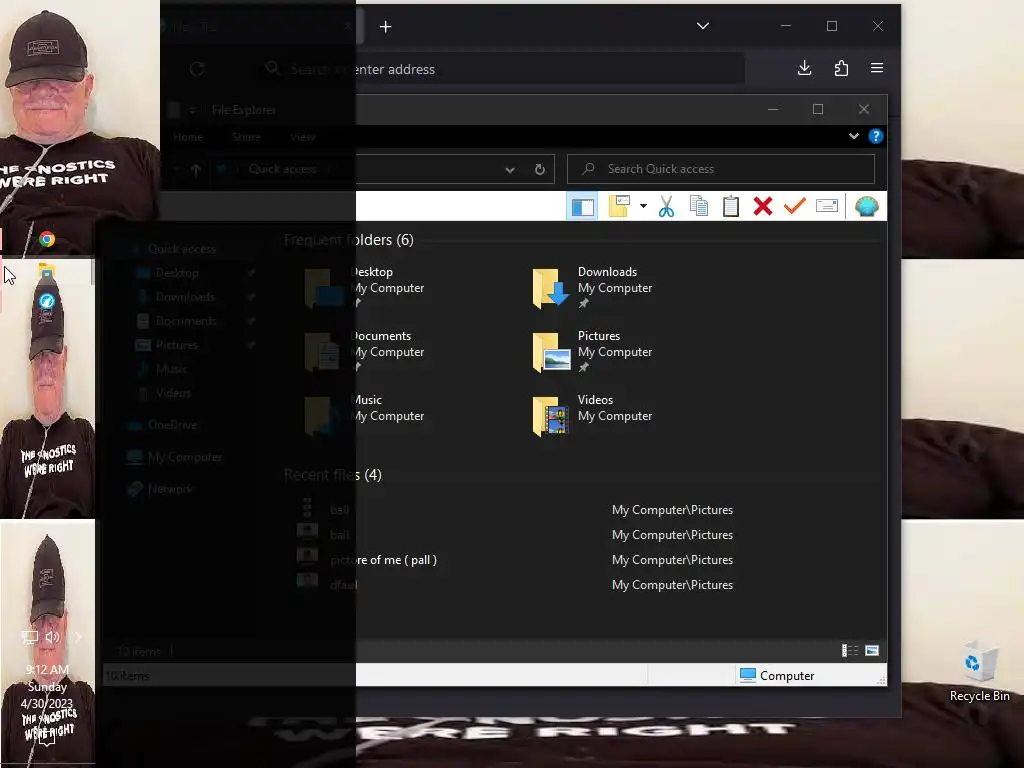
Task: Select Network in the navigation pane
Action: point(170,489)
